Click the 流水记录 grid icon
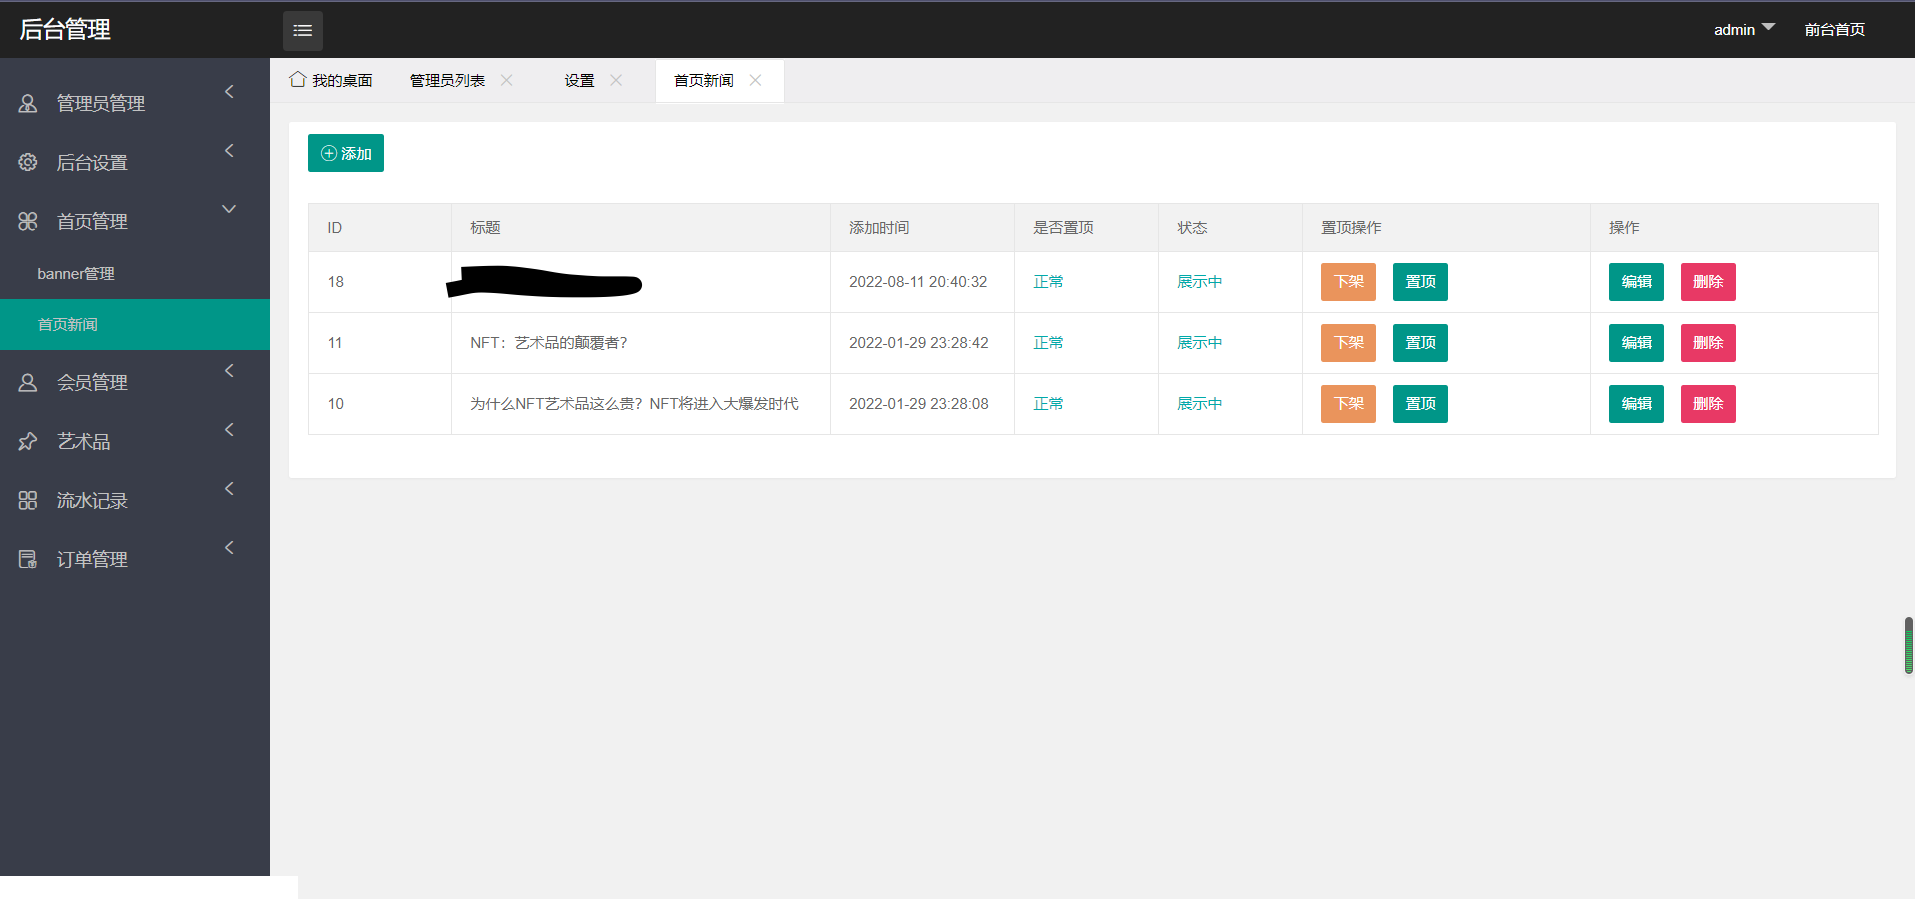Viewport: 1915px width, 899px height. pos(28,500)
